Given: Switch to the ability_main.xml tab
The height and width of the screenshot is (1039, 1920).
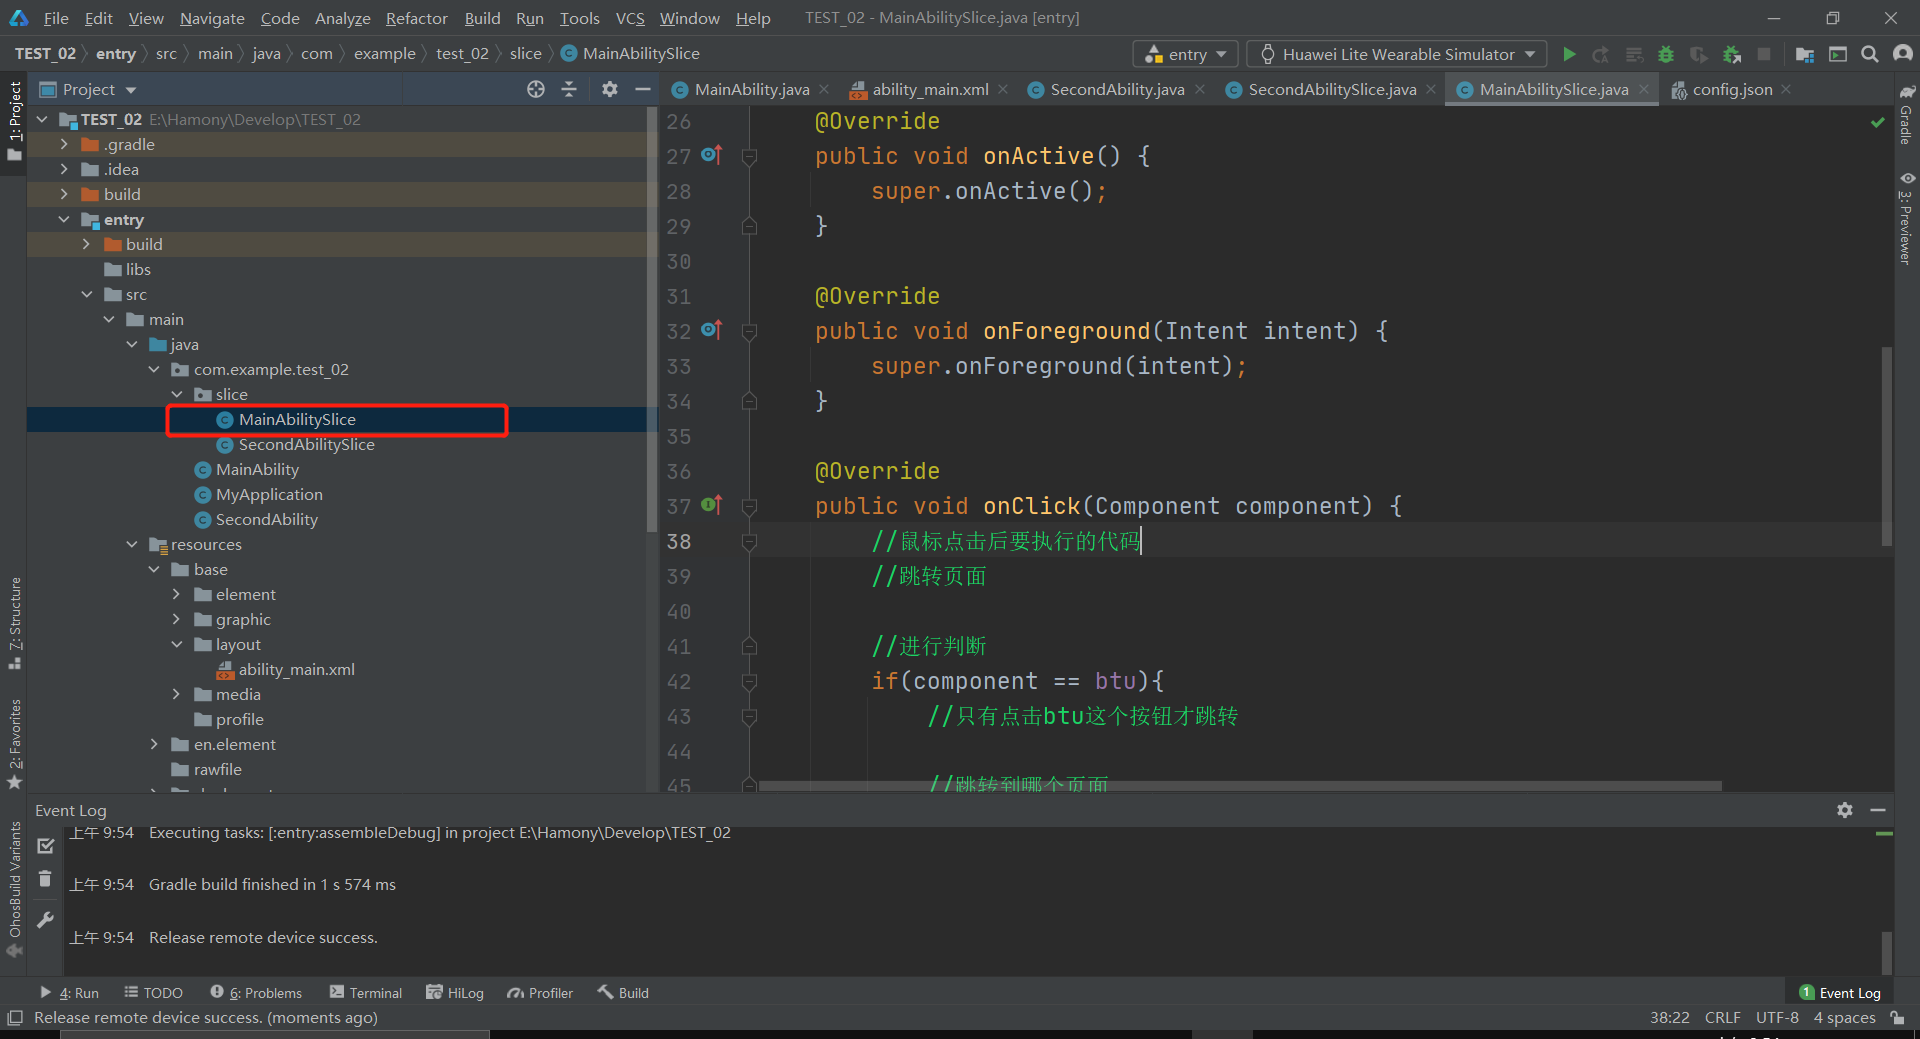Looking at the screenshot, I should (x=930, y=89).
